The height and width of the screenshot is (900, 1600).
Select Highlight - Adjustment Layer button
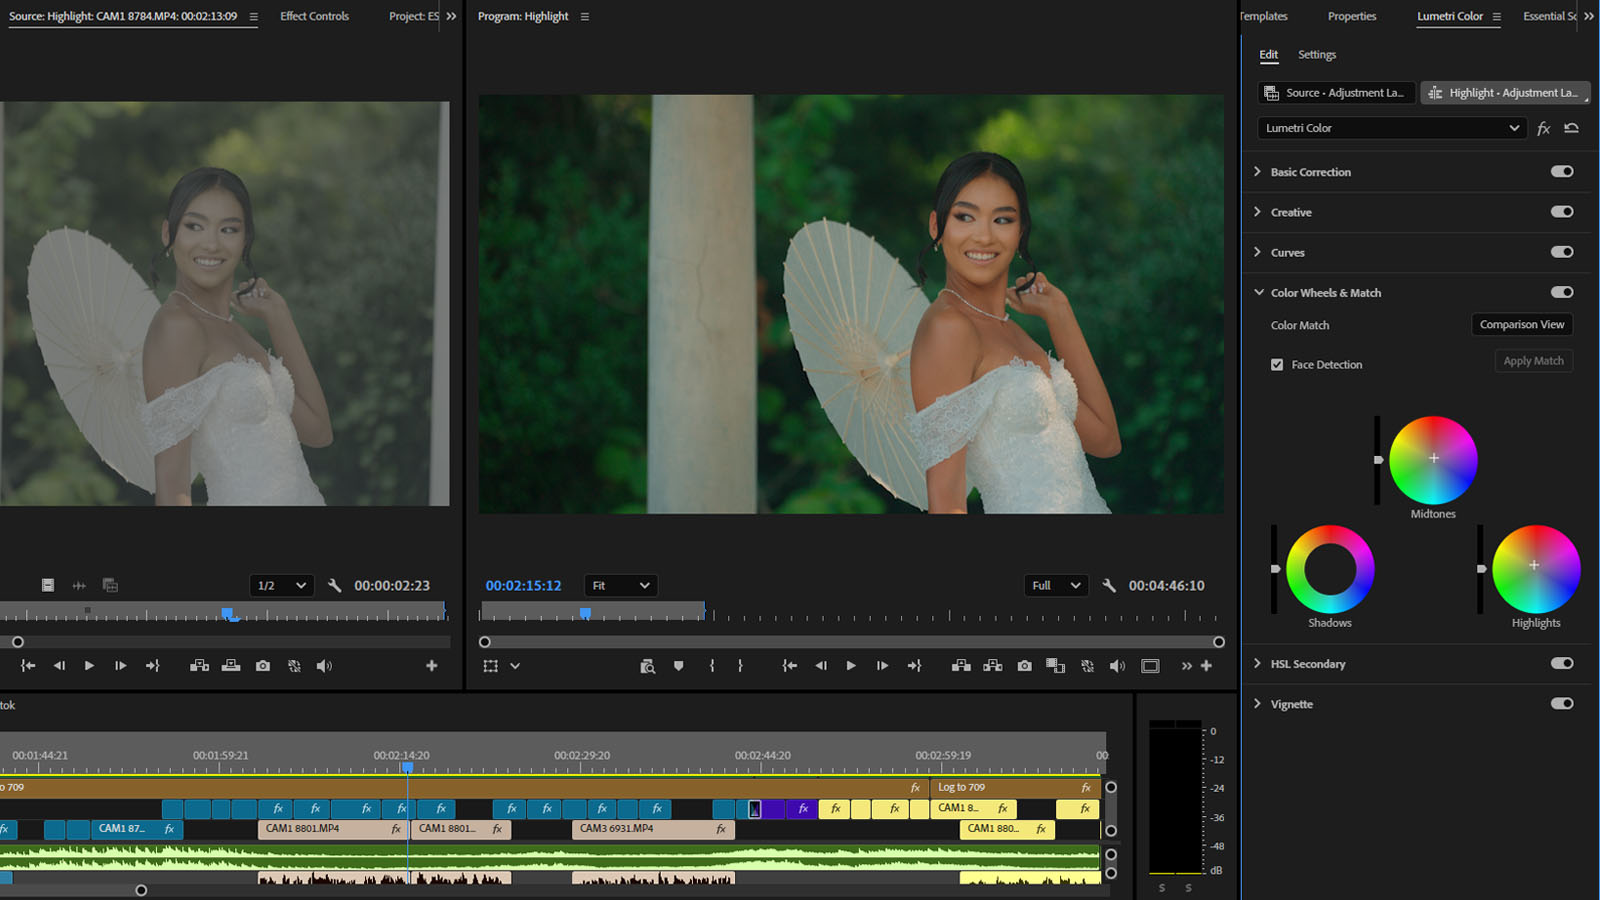click(x=1505, y=93)
